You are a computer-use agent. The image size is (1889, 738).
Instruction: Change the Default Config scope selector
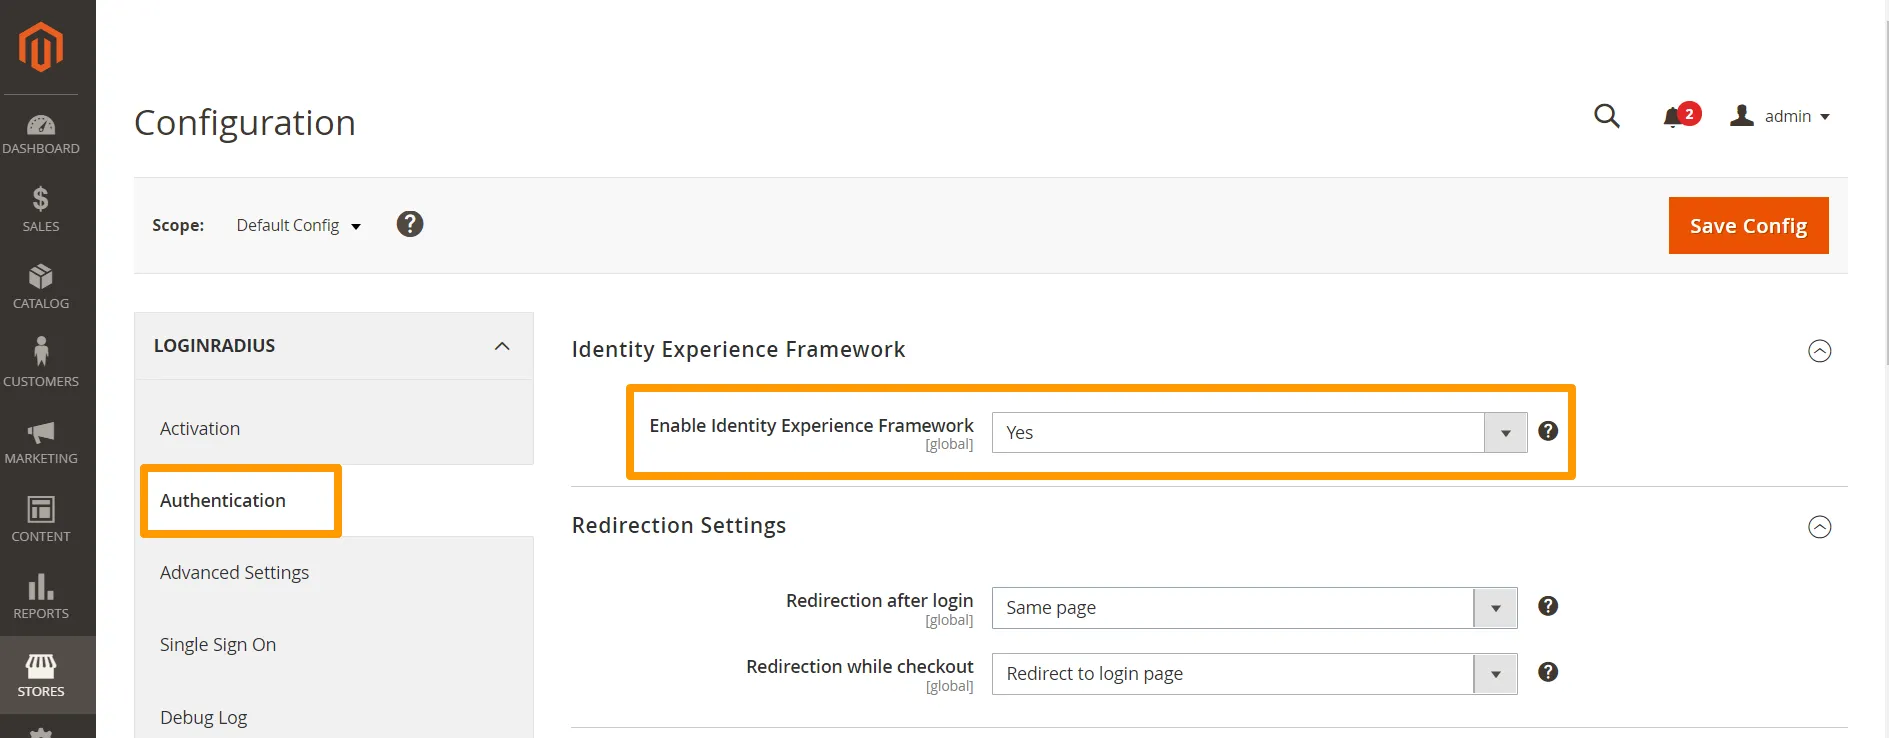tap(298, 226)
